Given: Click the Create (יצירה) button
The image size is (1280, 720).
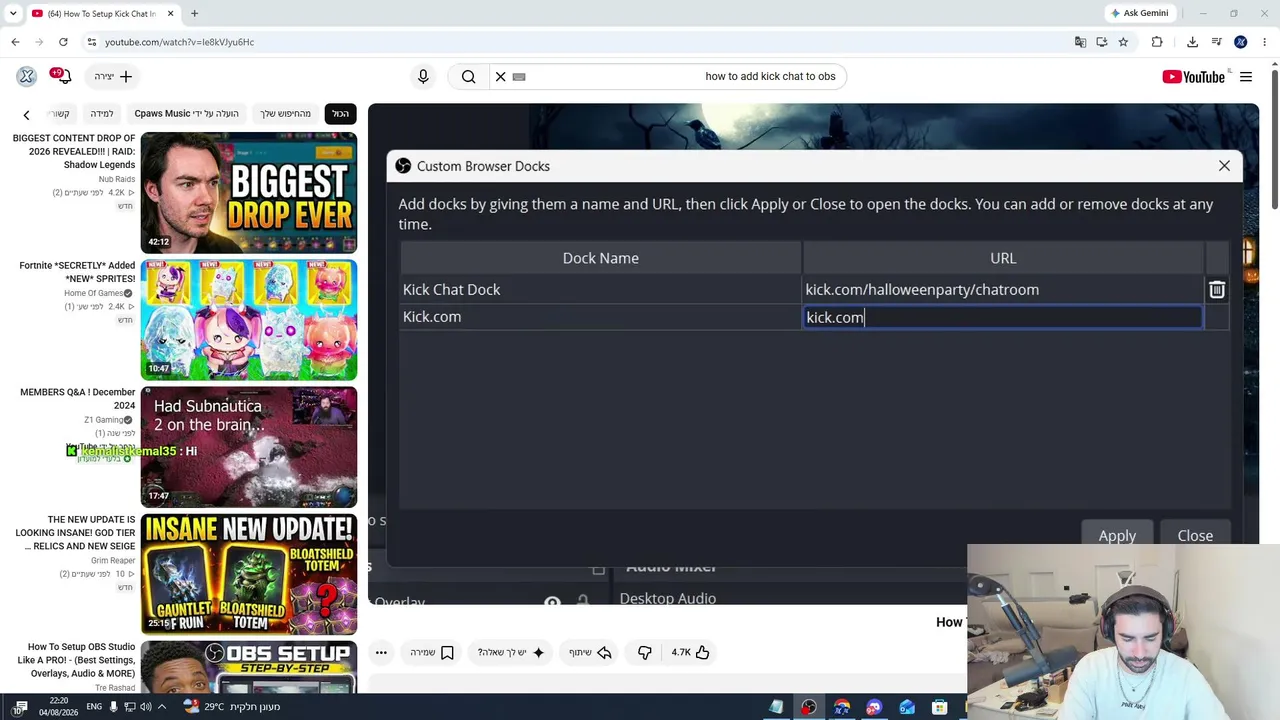Looking at the screenshot, I should [x=113, y=76].
